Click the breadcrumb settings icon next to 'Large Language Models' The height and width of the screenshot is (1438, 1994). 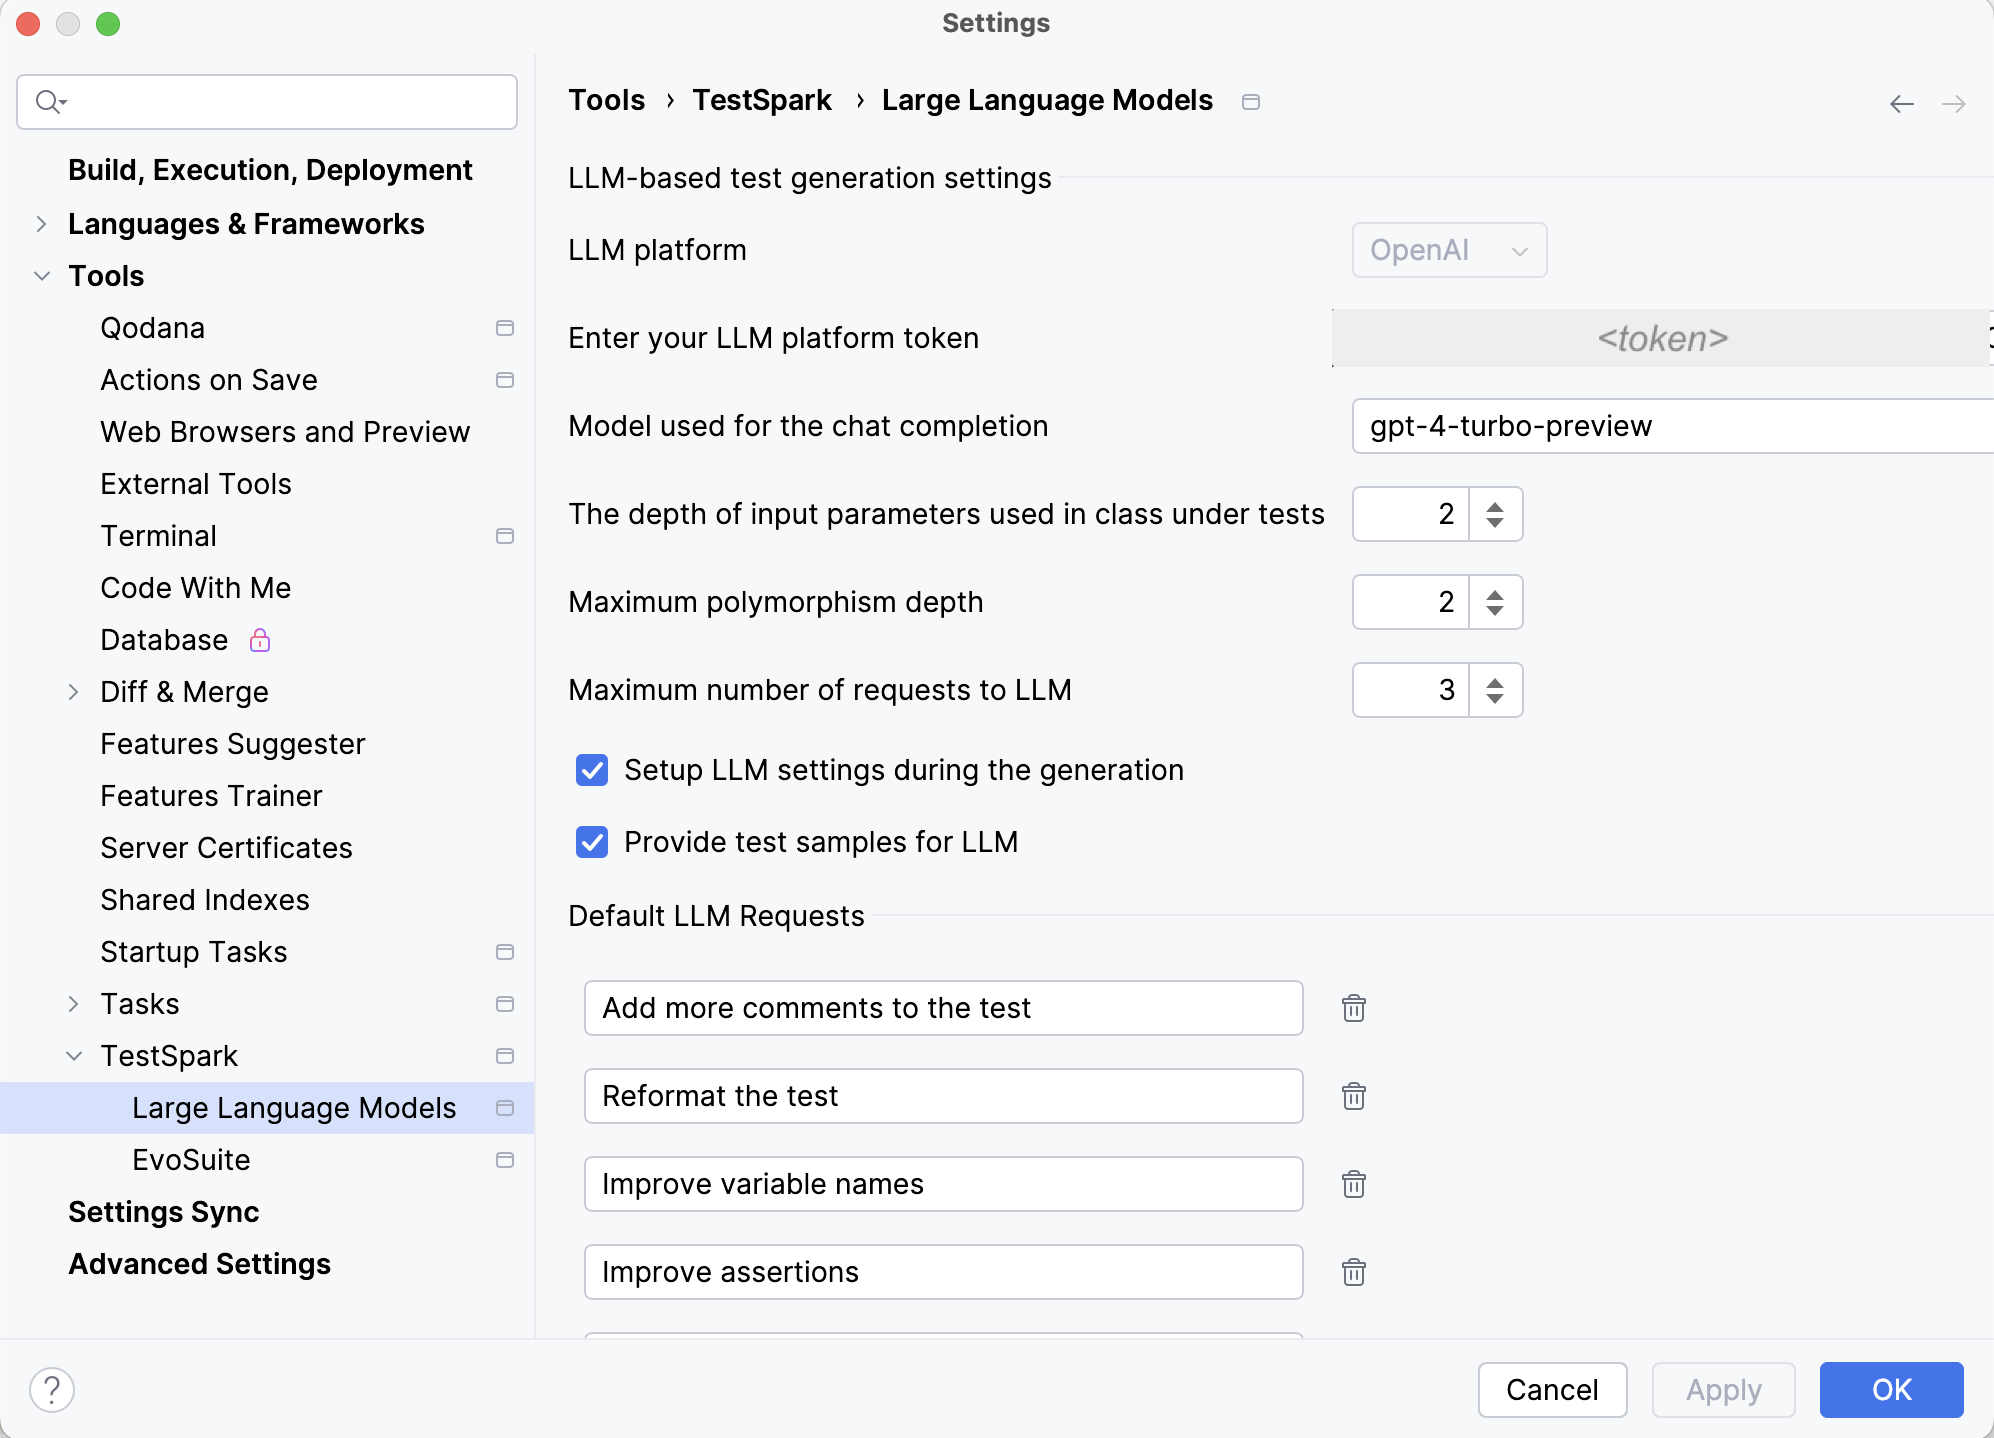coord(1252,102)
